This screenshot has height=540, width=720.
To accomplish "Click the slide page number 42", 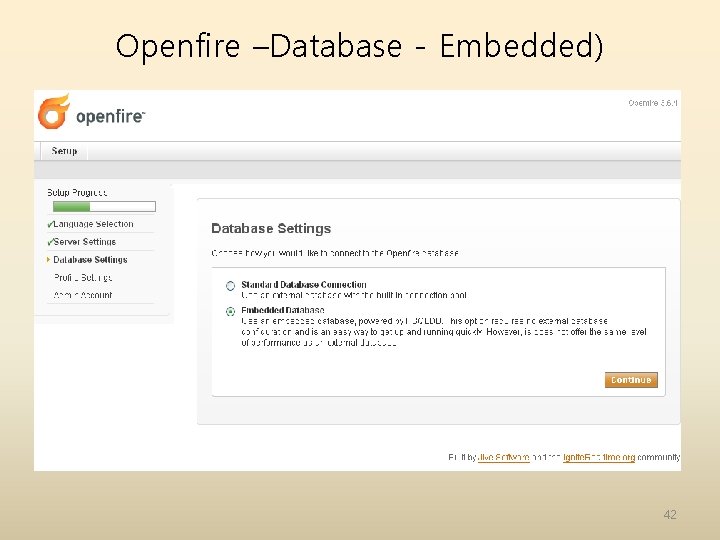I will (670, 515).
